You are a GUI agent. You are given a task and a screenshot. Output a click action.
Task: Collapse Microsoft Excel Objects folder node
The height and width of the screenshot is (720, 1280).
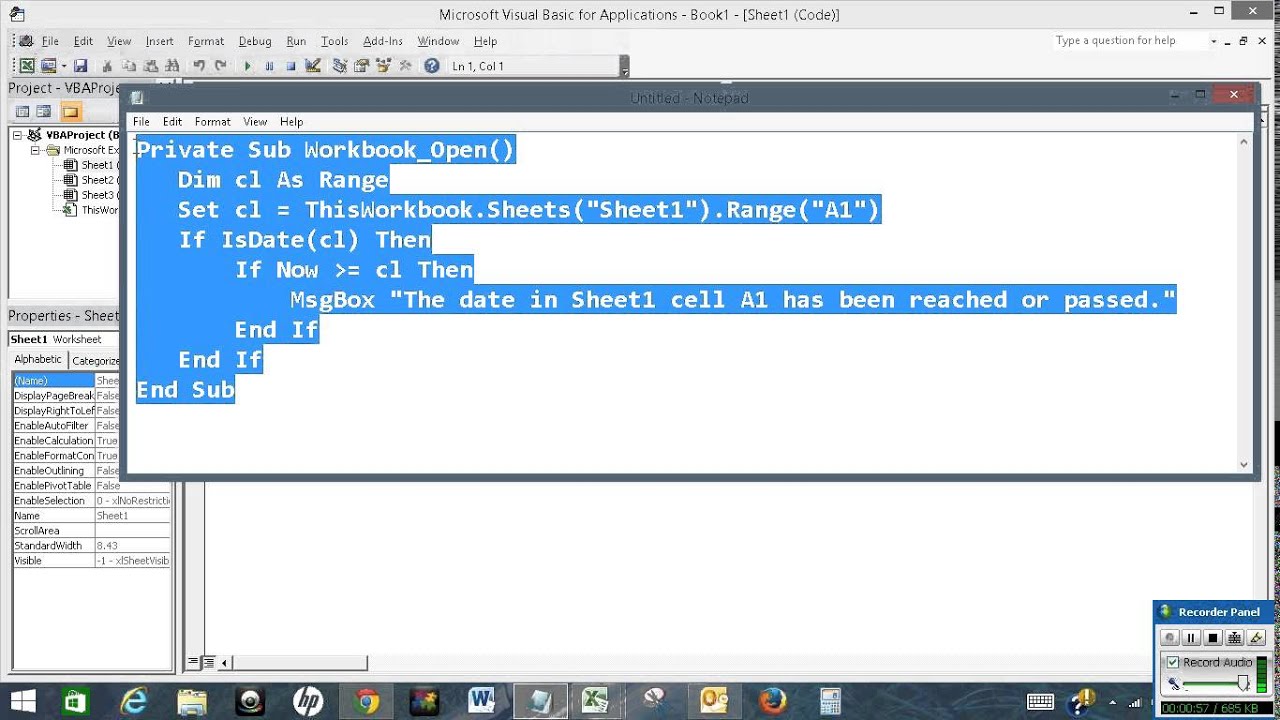(x=35, y=150)
